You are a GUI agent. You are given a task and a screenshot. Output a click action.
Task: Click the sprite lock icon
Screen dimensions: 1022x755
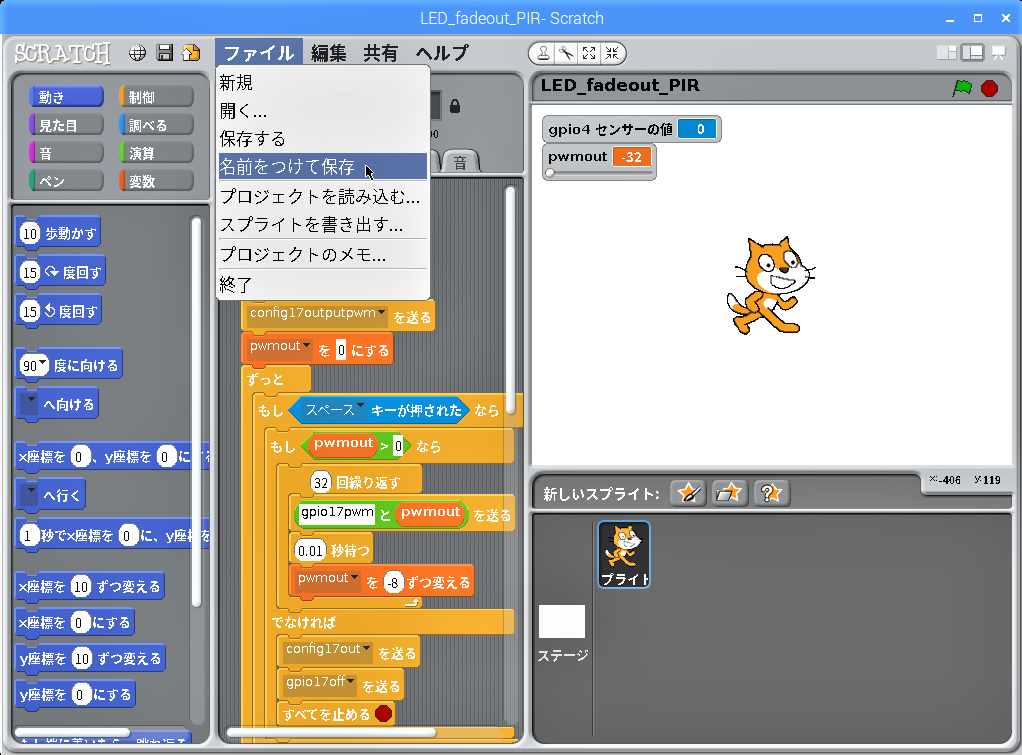[x=455, y=106]
